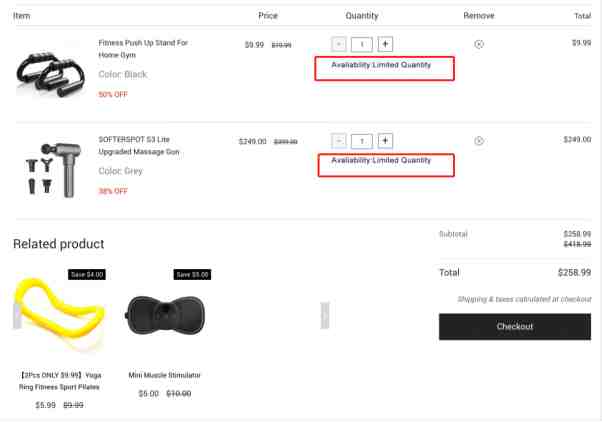Open the yellow Yoga Ring product image
Screen dimensions: 602x422
click(x=59, y=313)
